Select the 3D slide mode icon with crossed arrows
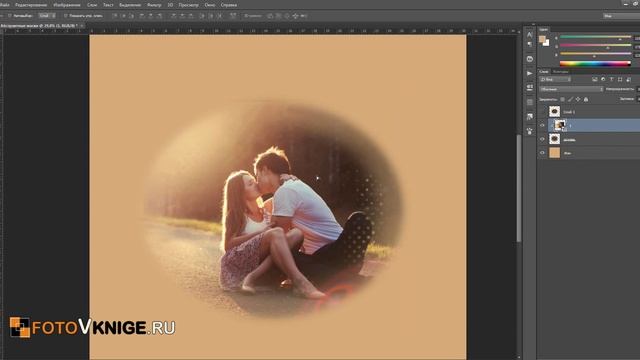Screen dimensions: 640x360 295,16
